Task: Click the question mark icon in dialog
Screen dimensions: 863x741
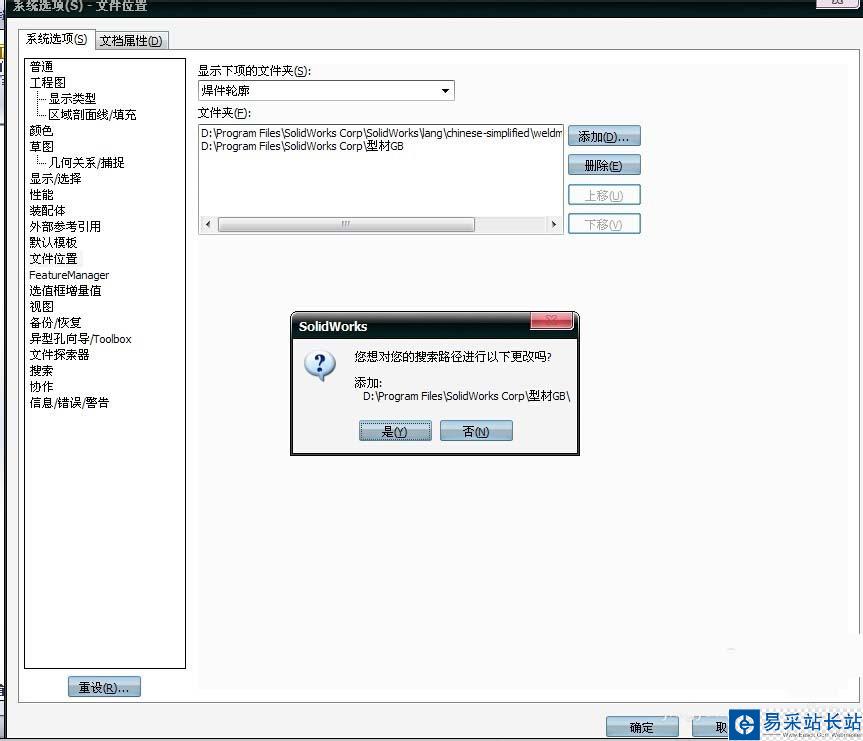Action: [x=320, y=366]
